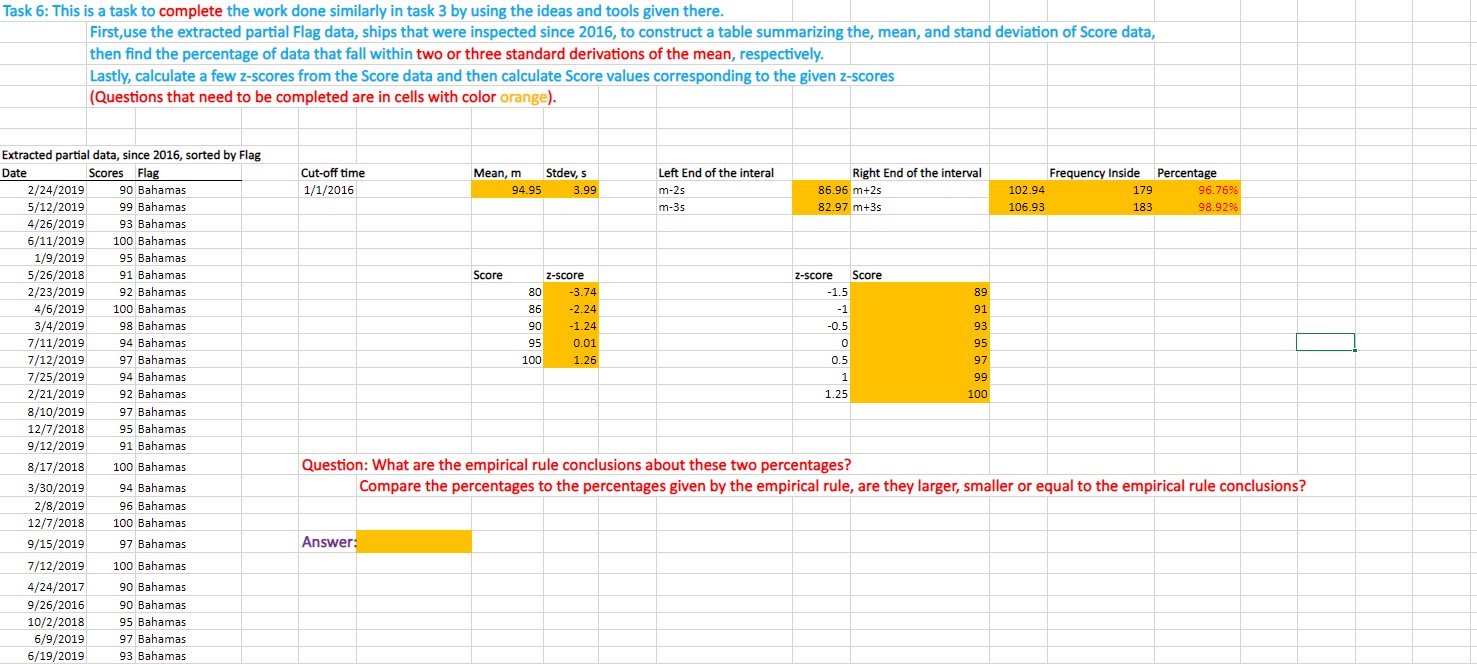This screenshot has width=1477, height=664.
Task: Select the orange Score cell showing 99
Action: [x=920, y=377]
